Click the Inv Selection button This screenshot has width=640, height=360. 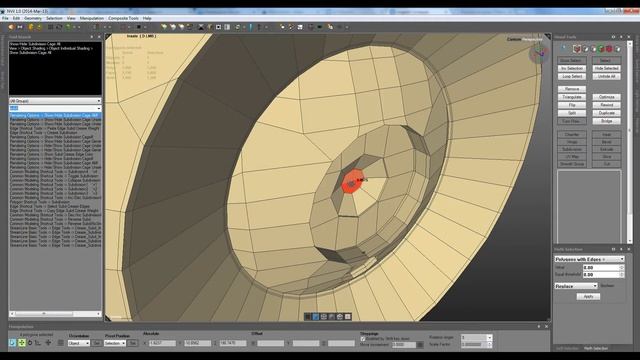[x=571, y=69]
